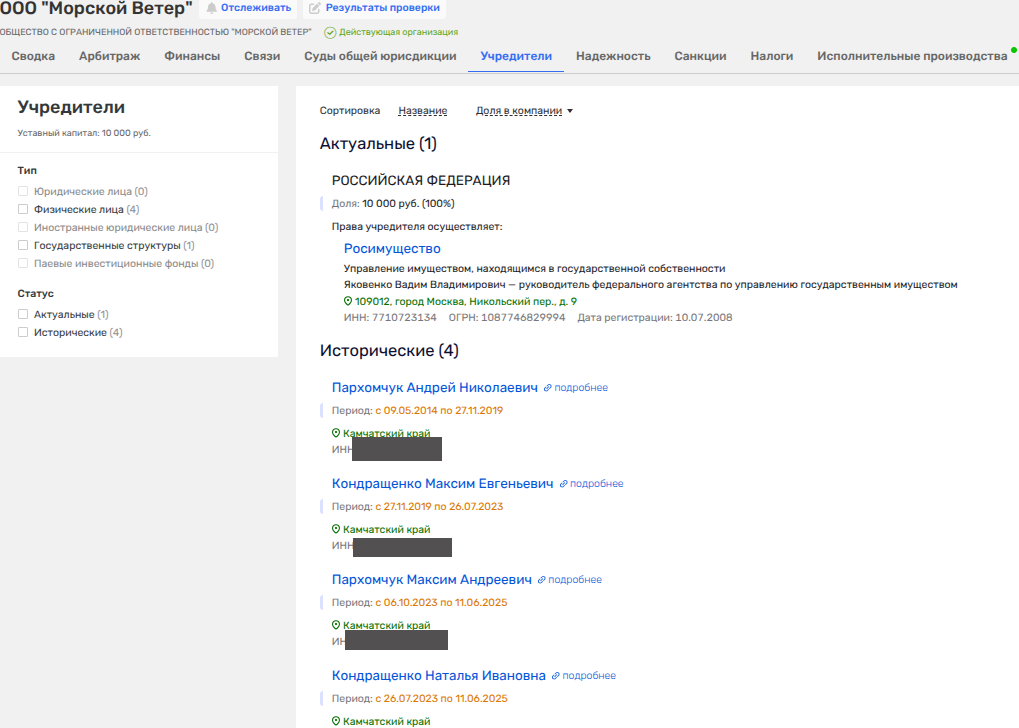Click the period с 26.07.2023 по 11.06.2025
Viewport: 1019px width, 728px height.
[441, 698]
